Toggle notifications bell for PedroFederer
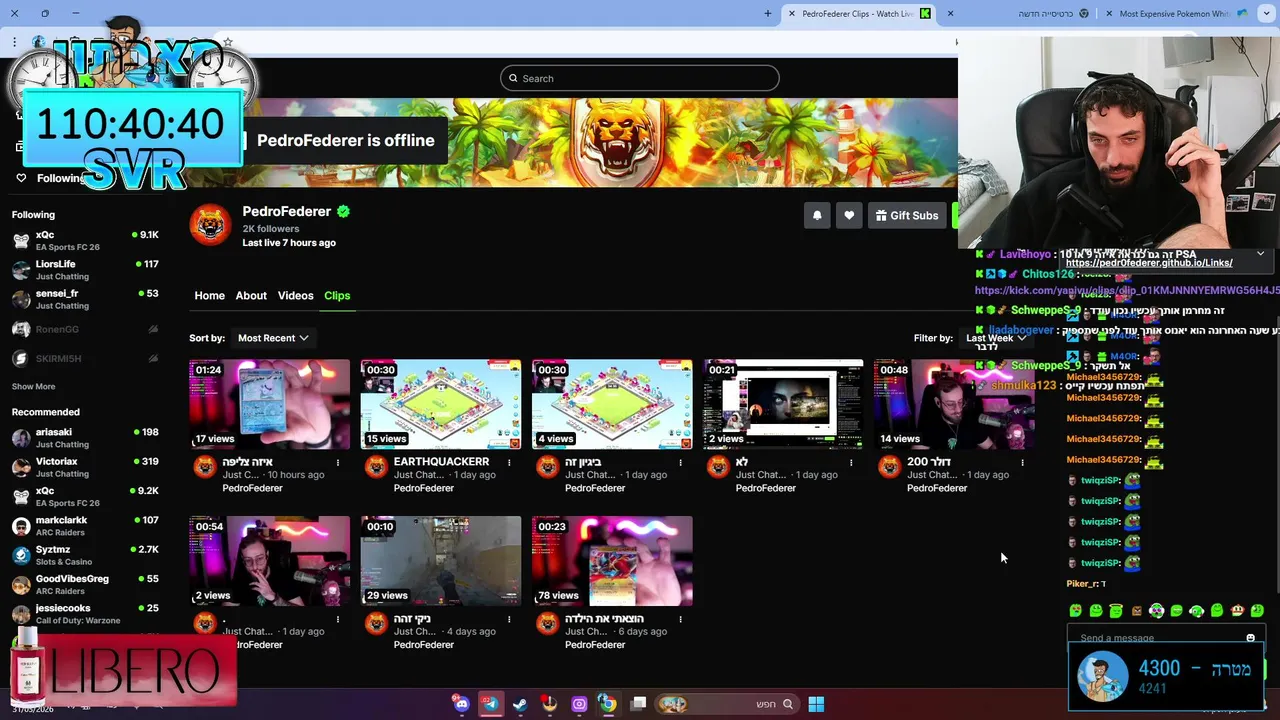Viewport: 1280px width, 720px height. [x=817, y=215]
